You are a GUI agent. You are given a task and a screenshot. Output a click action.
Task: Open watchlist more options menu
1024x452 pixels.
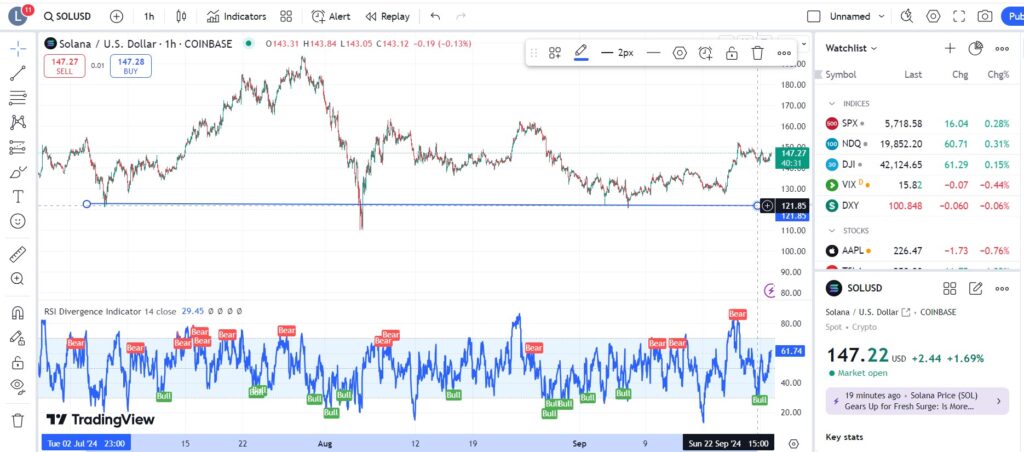pyautogui.click(x=1002, y=48)
